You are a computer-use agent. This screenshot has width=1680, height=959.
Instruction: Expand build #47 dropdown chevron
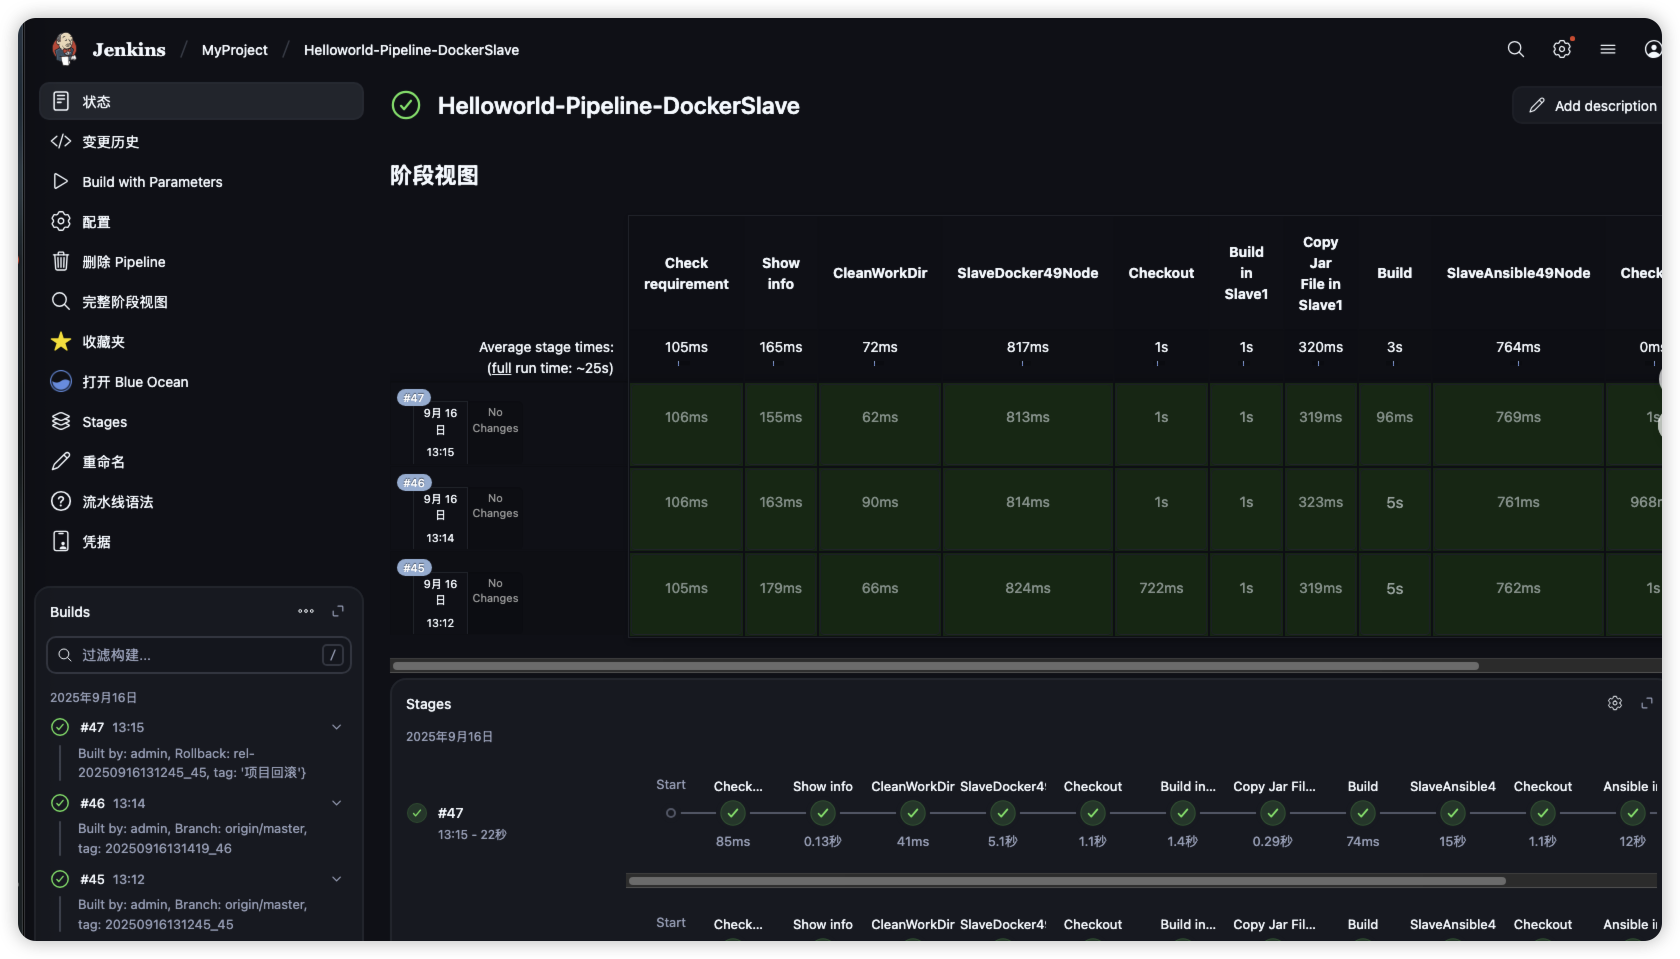337,727
